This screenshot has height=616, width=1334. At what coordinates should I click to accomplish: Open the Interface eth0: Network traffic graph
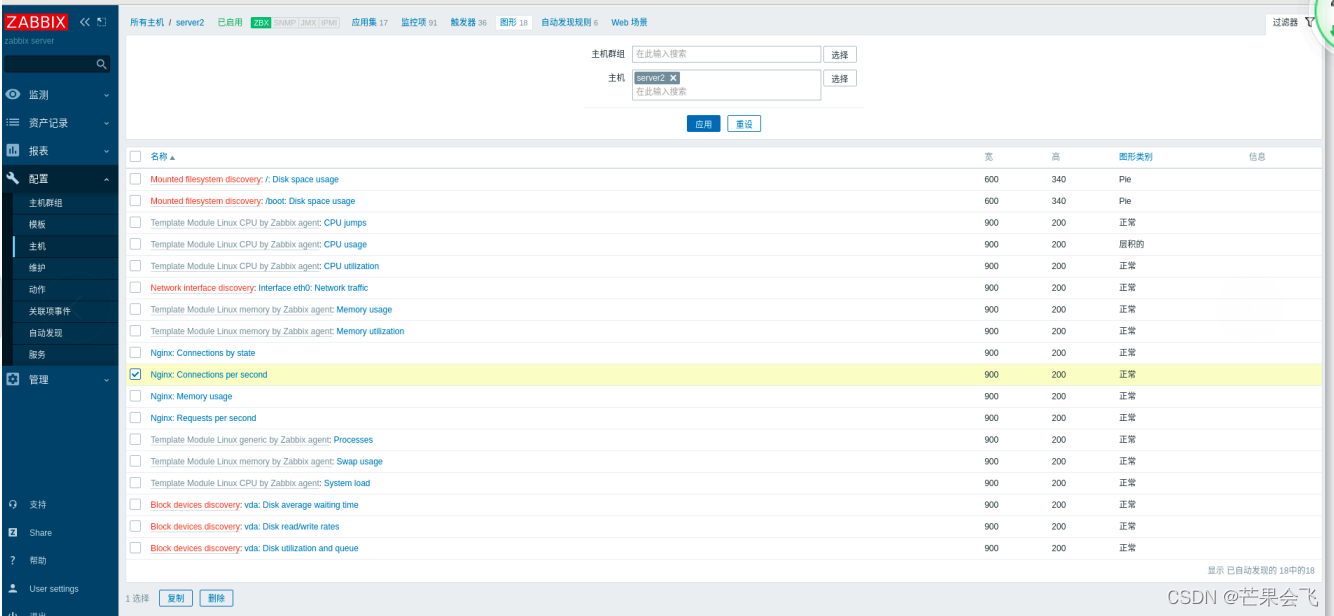(313, 288)
